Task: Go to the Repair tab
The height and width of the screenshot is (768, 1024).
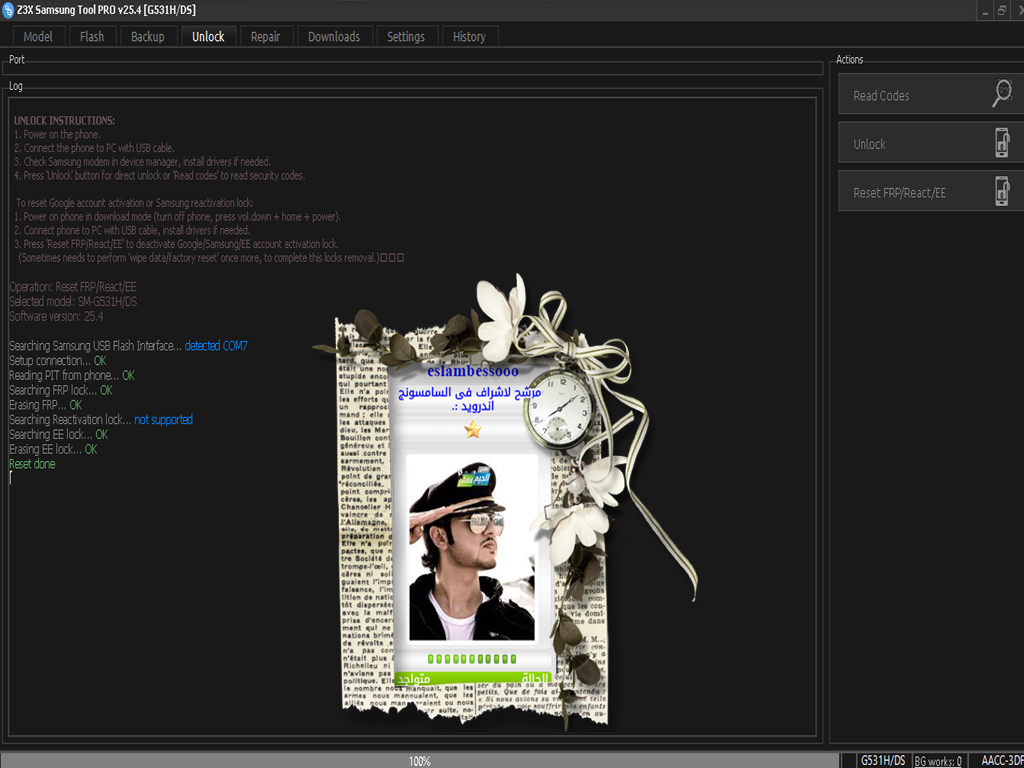Action: click(265, 37)
